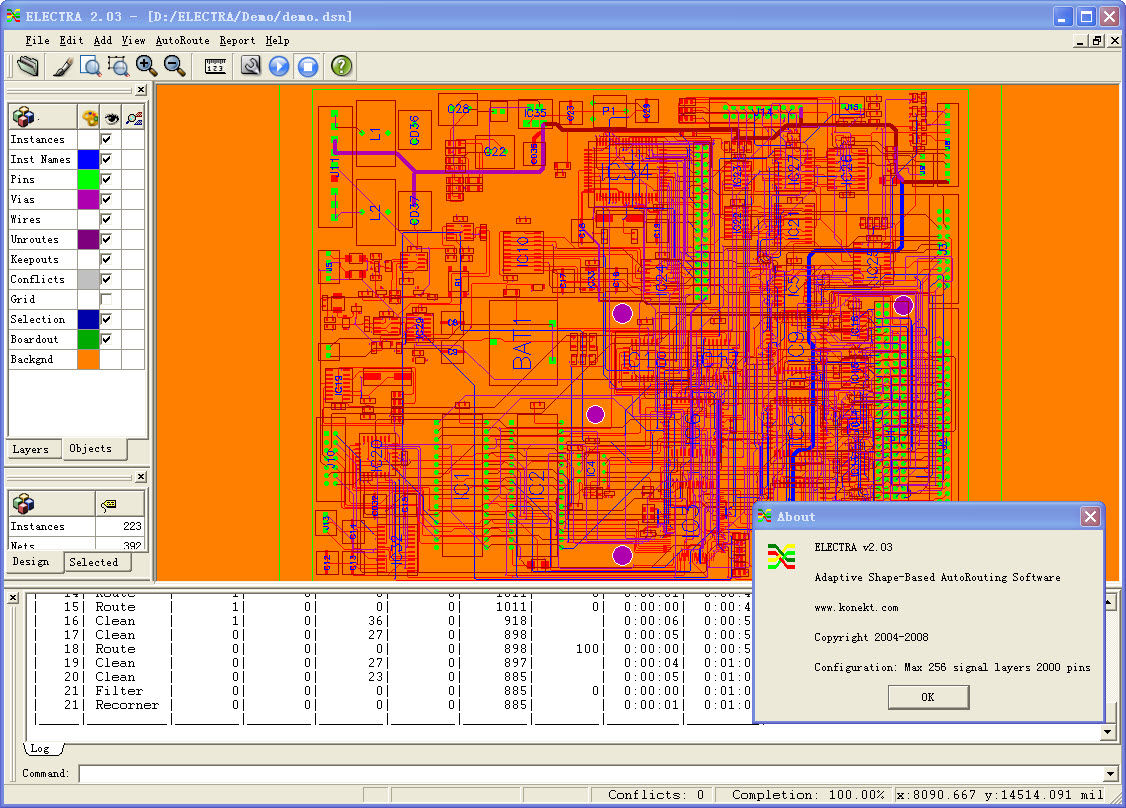The height and width of the screenshot is (808, 1126).
Task: Click the color palette column header icon
Action: pos(89,117)
